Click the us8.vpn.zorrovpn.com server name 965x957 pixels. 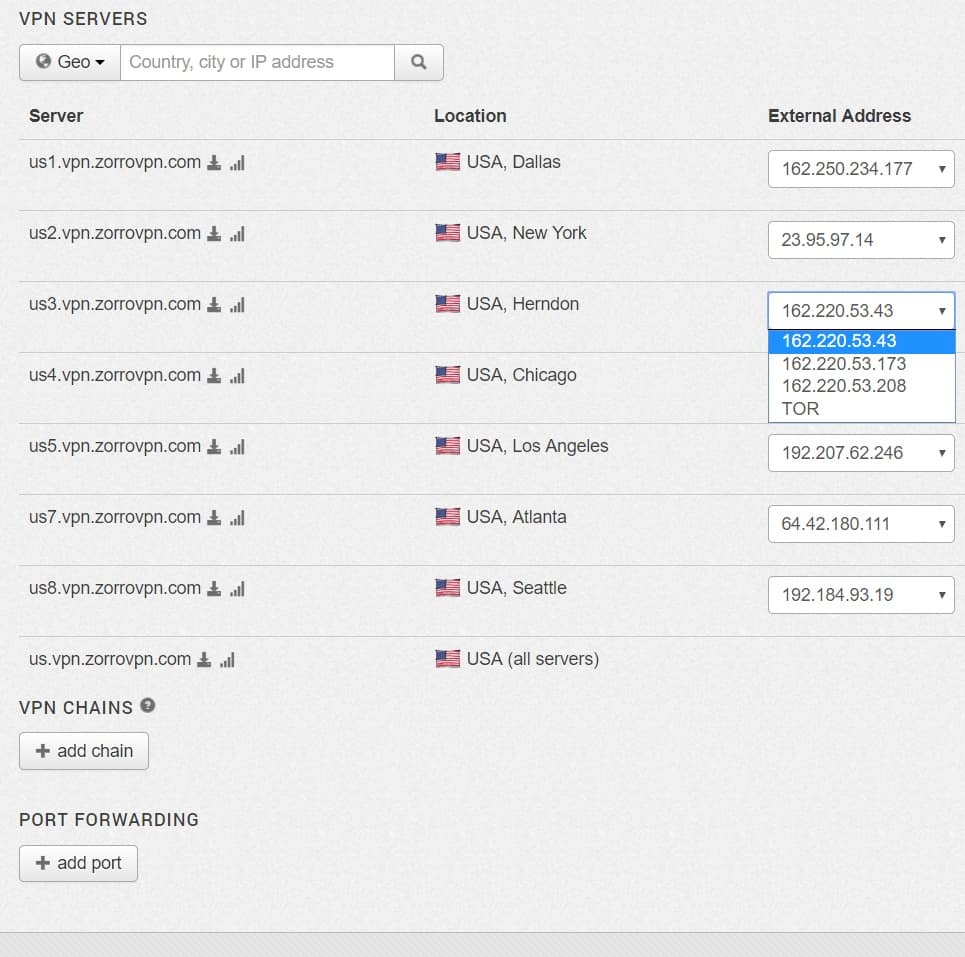pos(115,588)
